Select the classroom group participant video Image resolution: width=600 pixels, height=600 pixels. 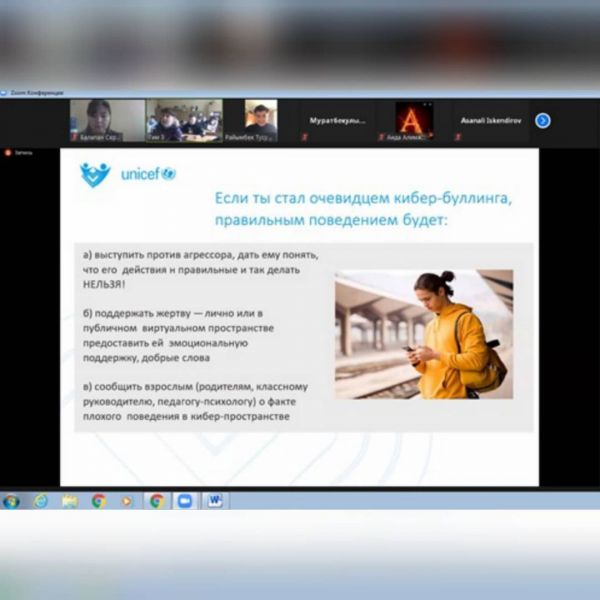[184, 120]
